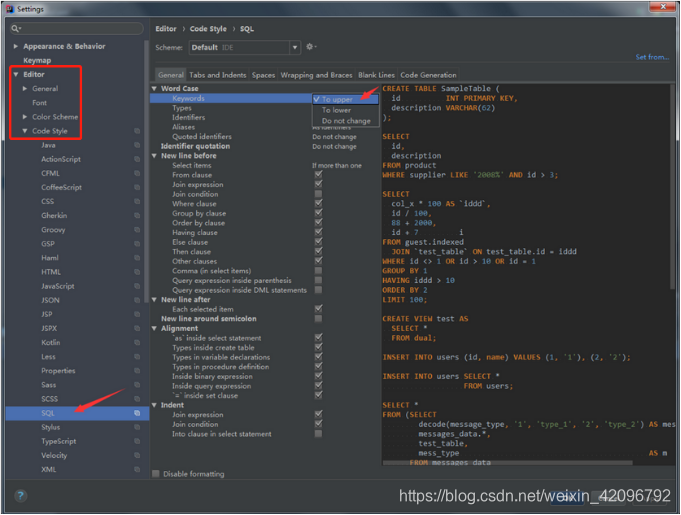The image size is (681, 515).
Task: Expand the Color Scheme tree node
Action: point(25,117)
